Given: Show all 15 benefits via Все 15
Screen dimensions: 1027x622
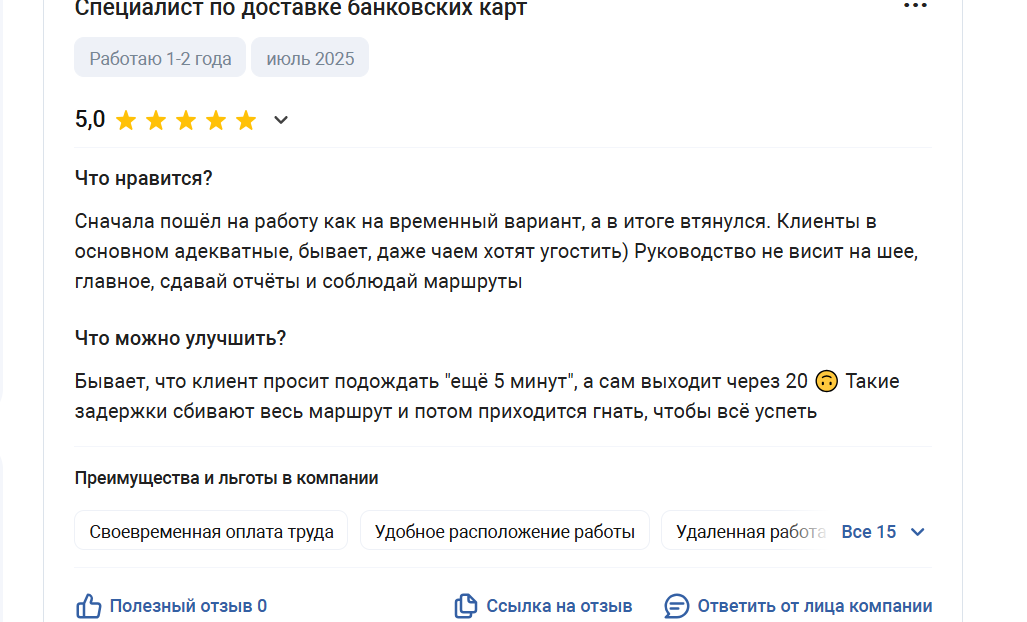Looking at the screenshot, I should tap(868, 532).
